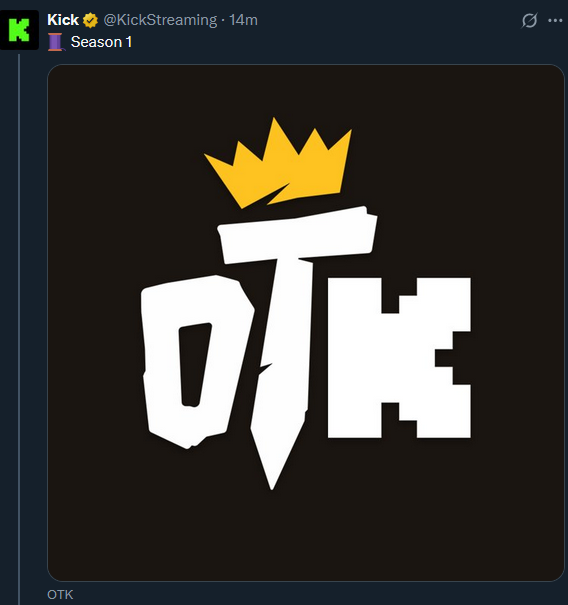Image resolution: width=568 pixels, height=605 pixels.
Task: Click the pixelated K in the logo
Action: [x=399, y=358]
